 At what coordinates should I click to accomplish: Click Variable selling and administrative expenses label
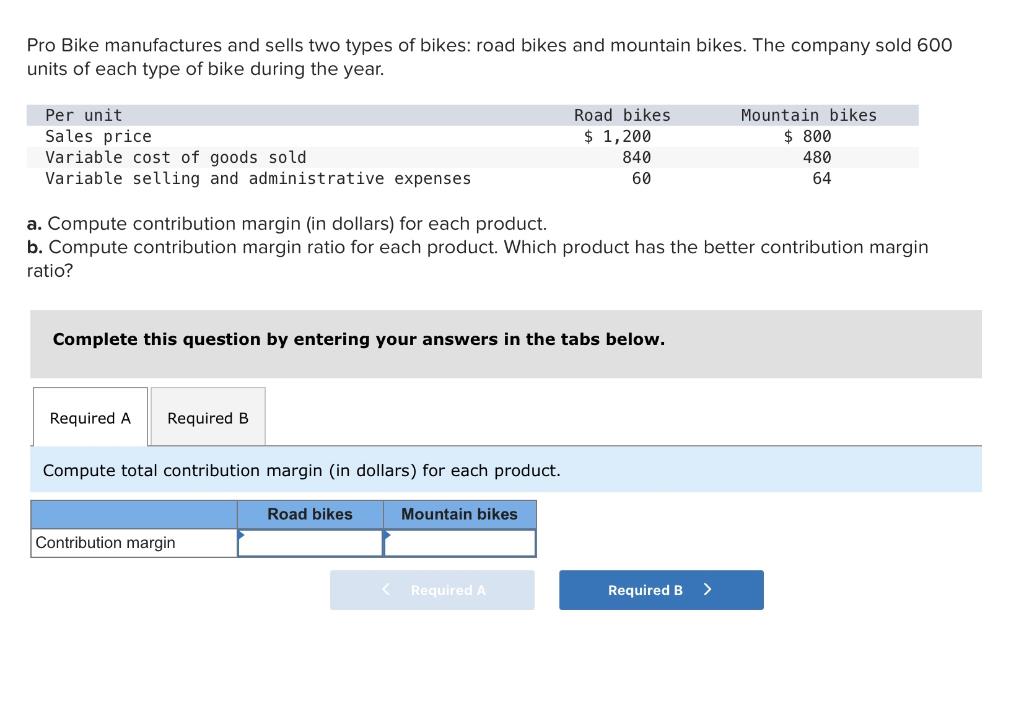click(258, 178)
